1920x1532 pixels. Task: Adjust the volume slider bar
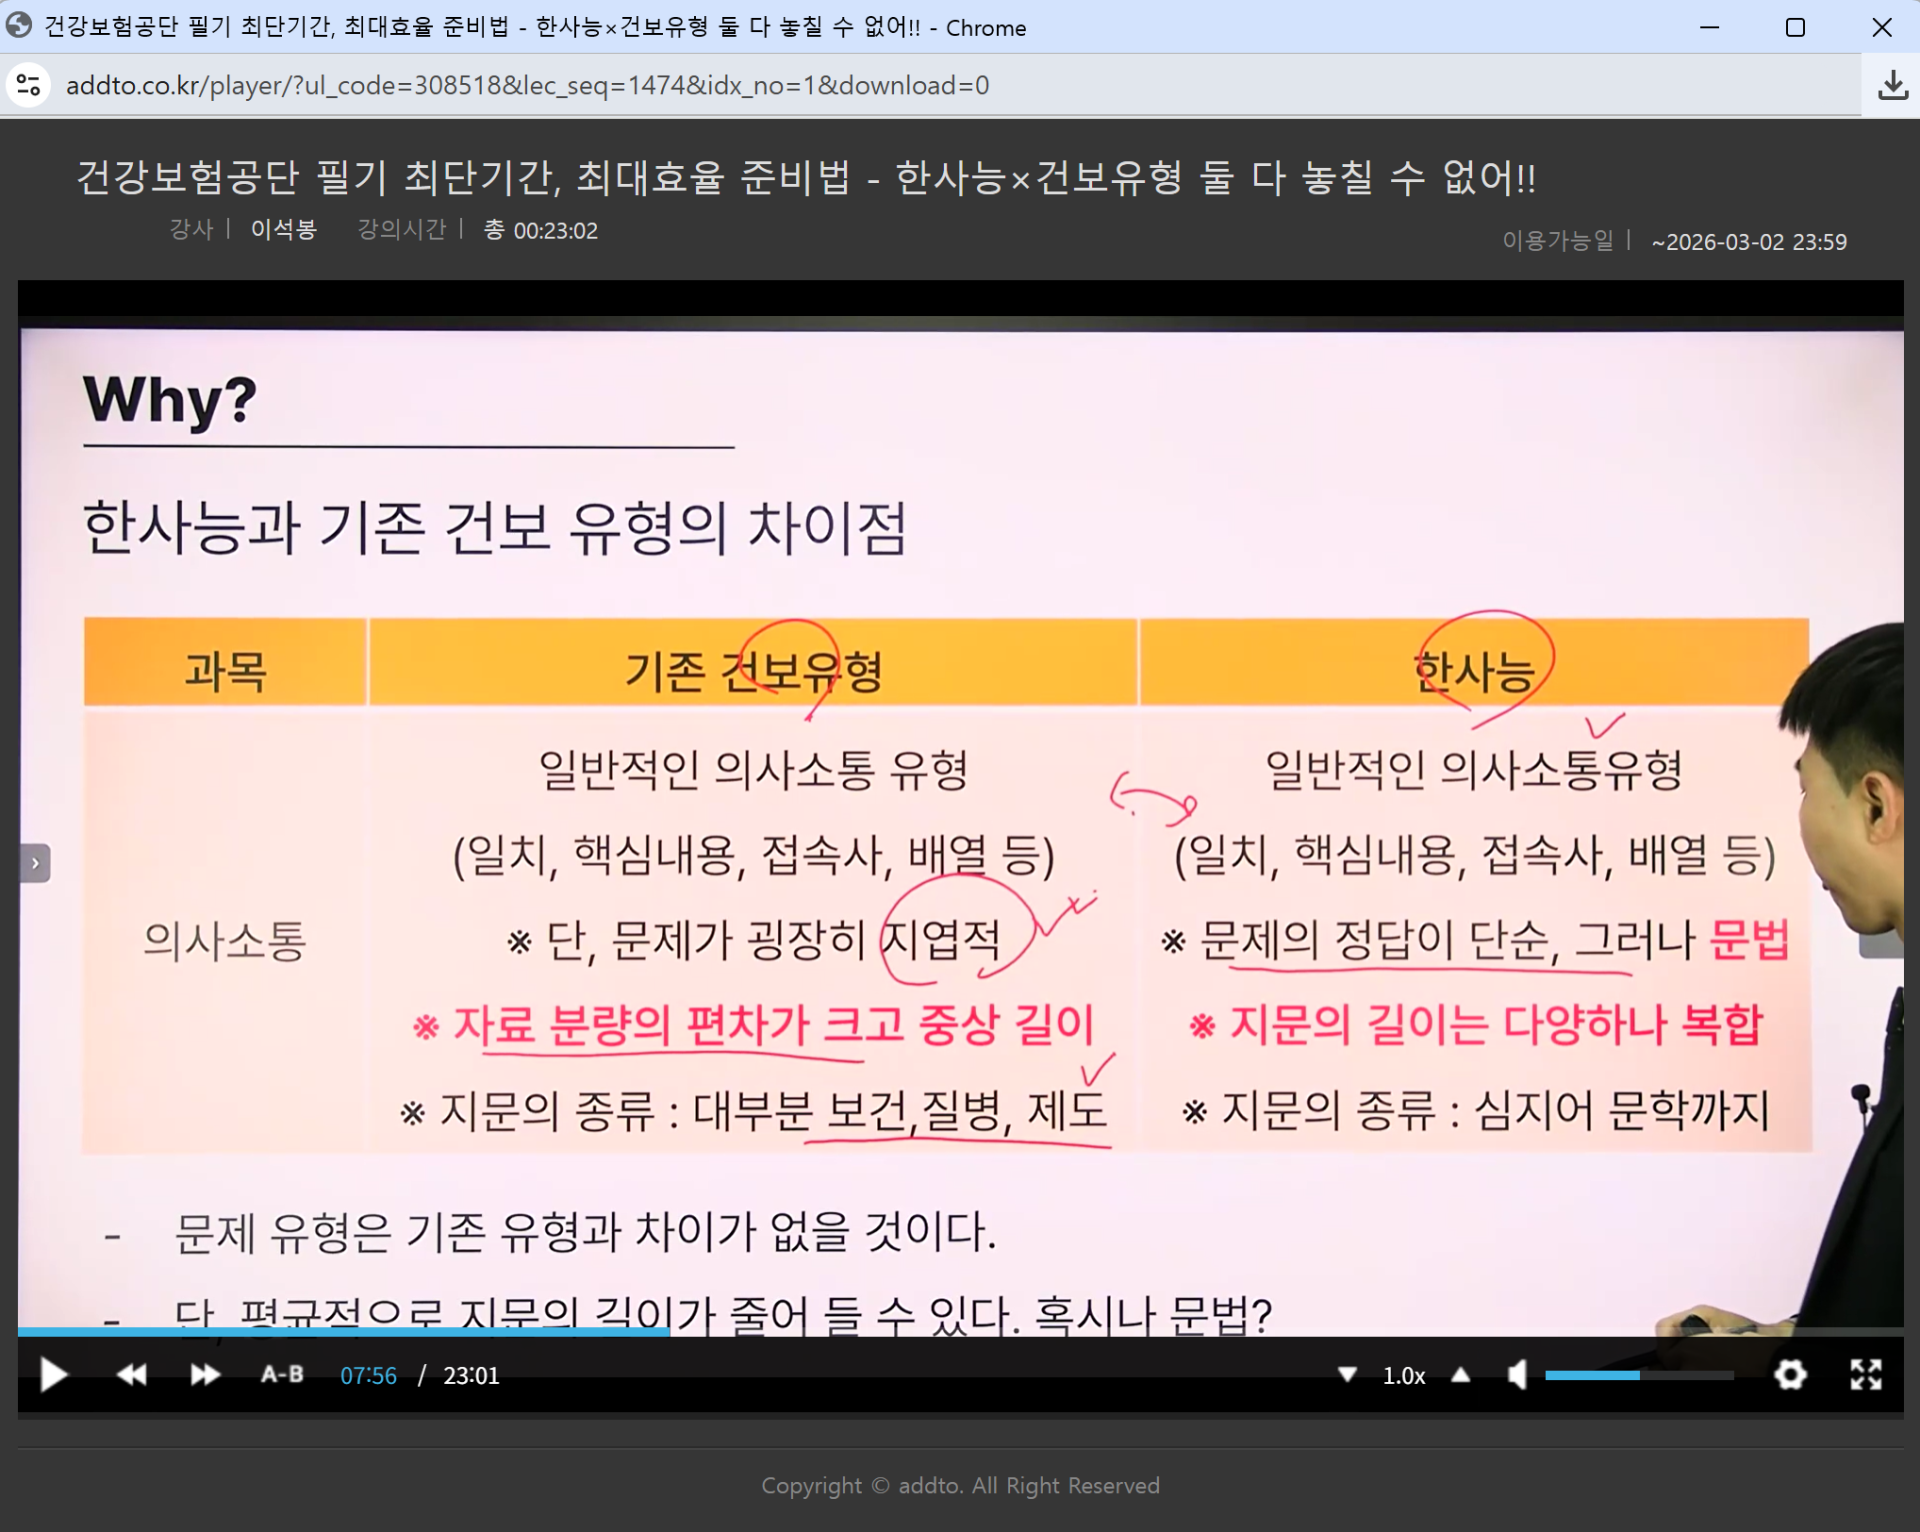(1638, 1376)
